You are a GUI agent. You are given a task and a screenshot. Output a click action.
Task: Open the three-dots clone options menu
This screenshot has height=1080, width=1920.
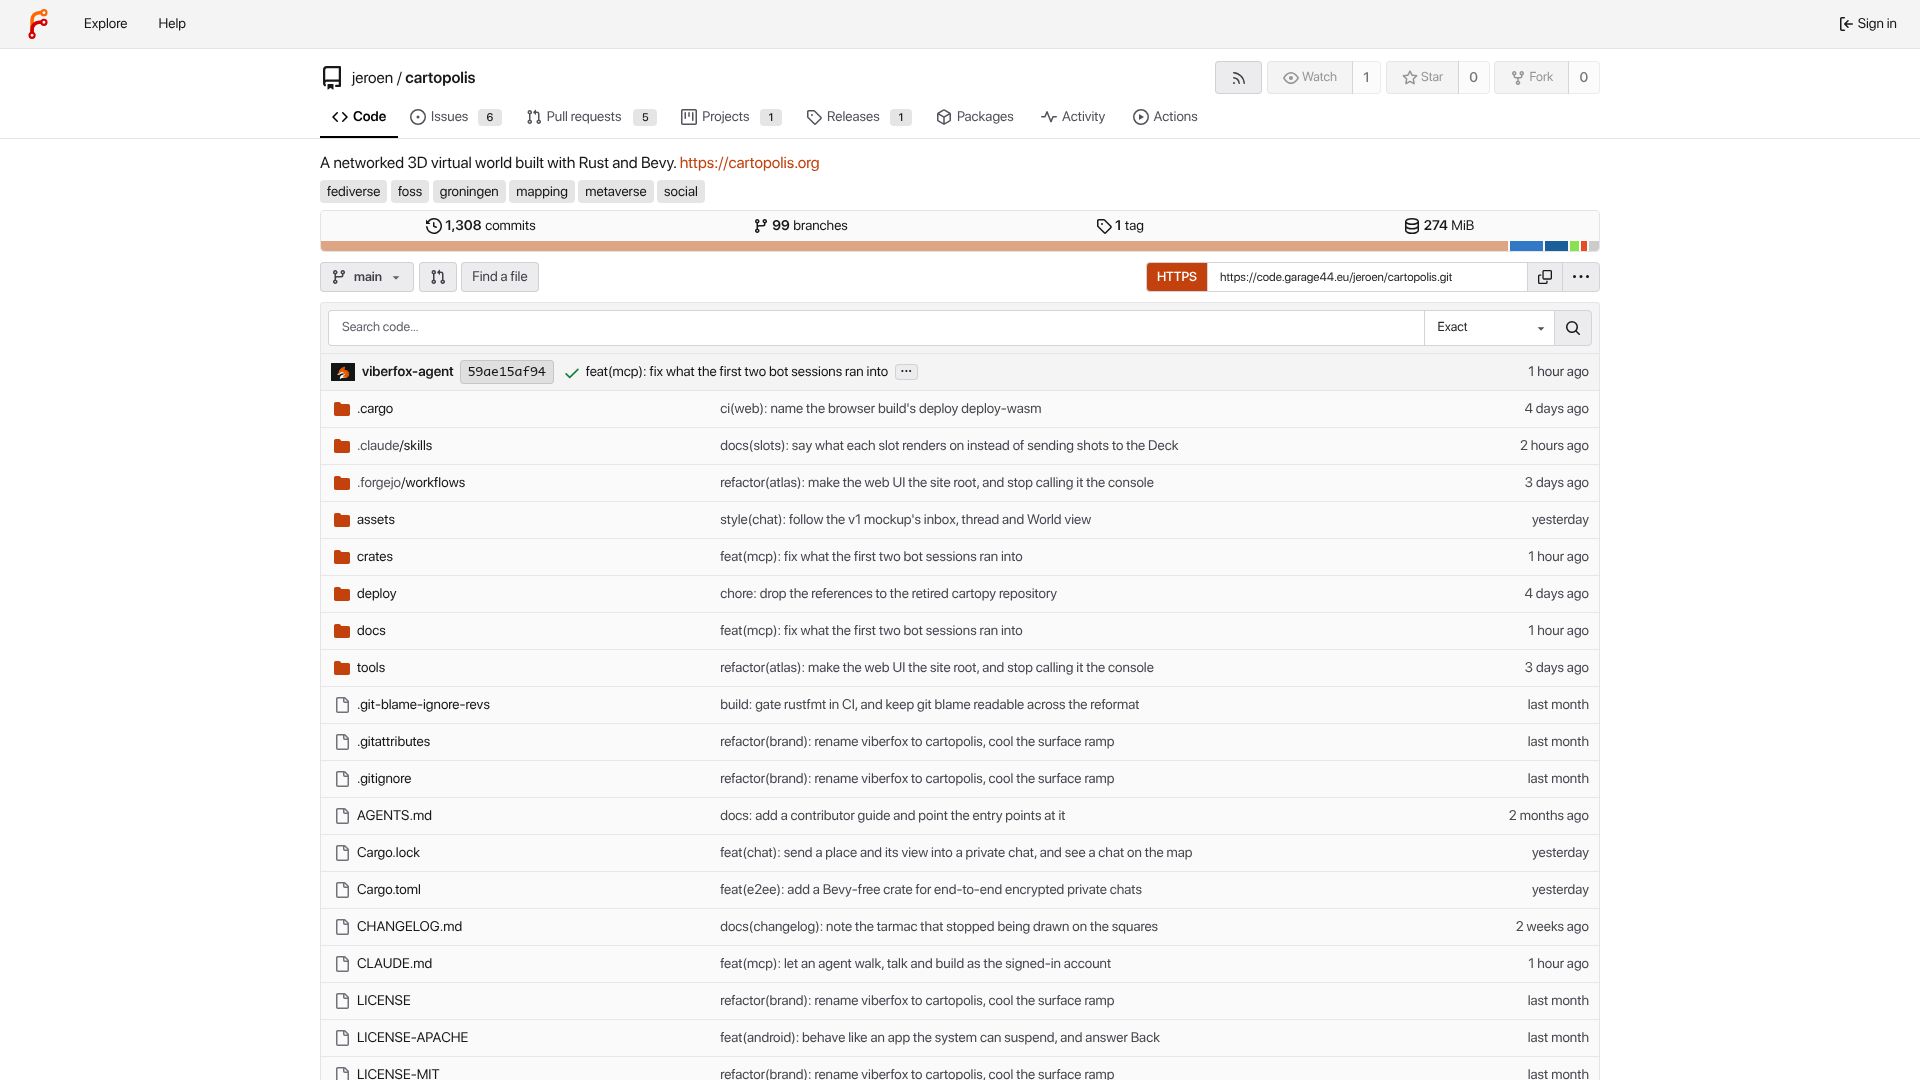pos(1581,277)
